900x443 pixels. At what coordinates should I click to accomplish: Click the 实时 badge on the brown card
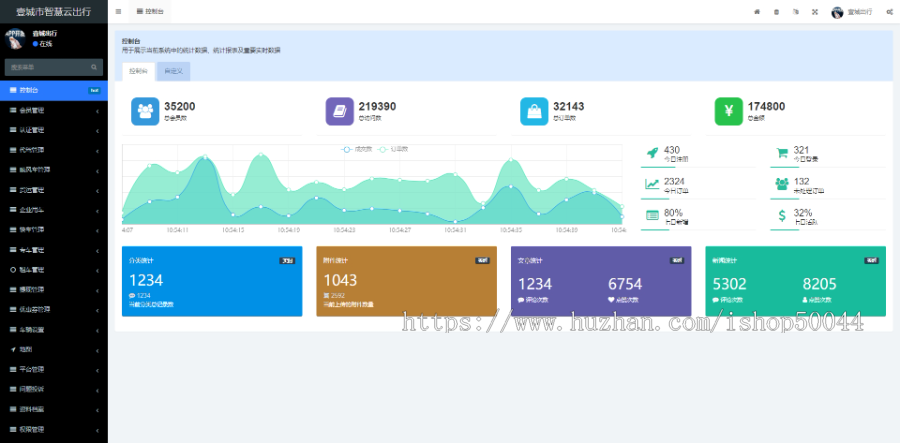pos(482,261)
